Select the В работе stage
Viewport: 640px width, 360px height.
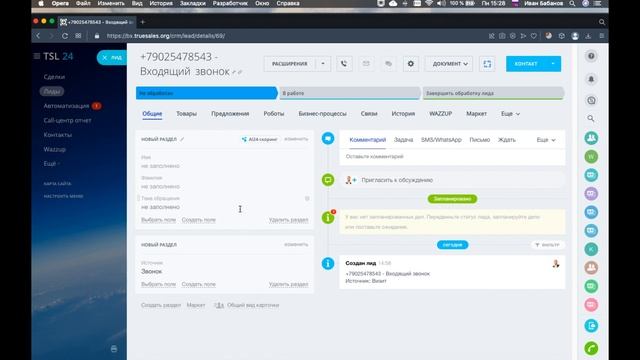point(350,93)
